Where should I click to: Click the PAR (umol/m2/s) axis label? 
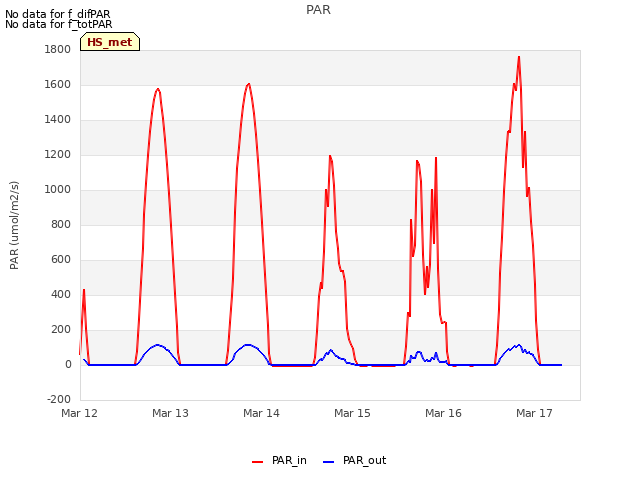14,225
